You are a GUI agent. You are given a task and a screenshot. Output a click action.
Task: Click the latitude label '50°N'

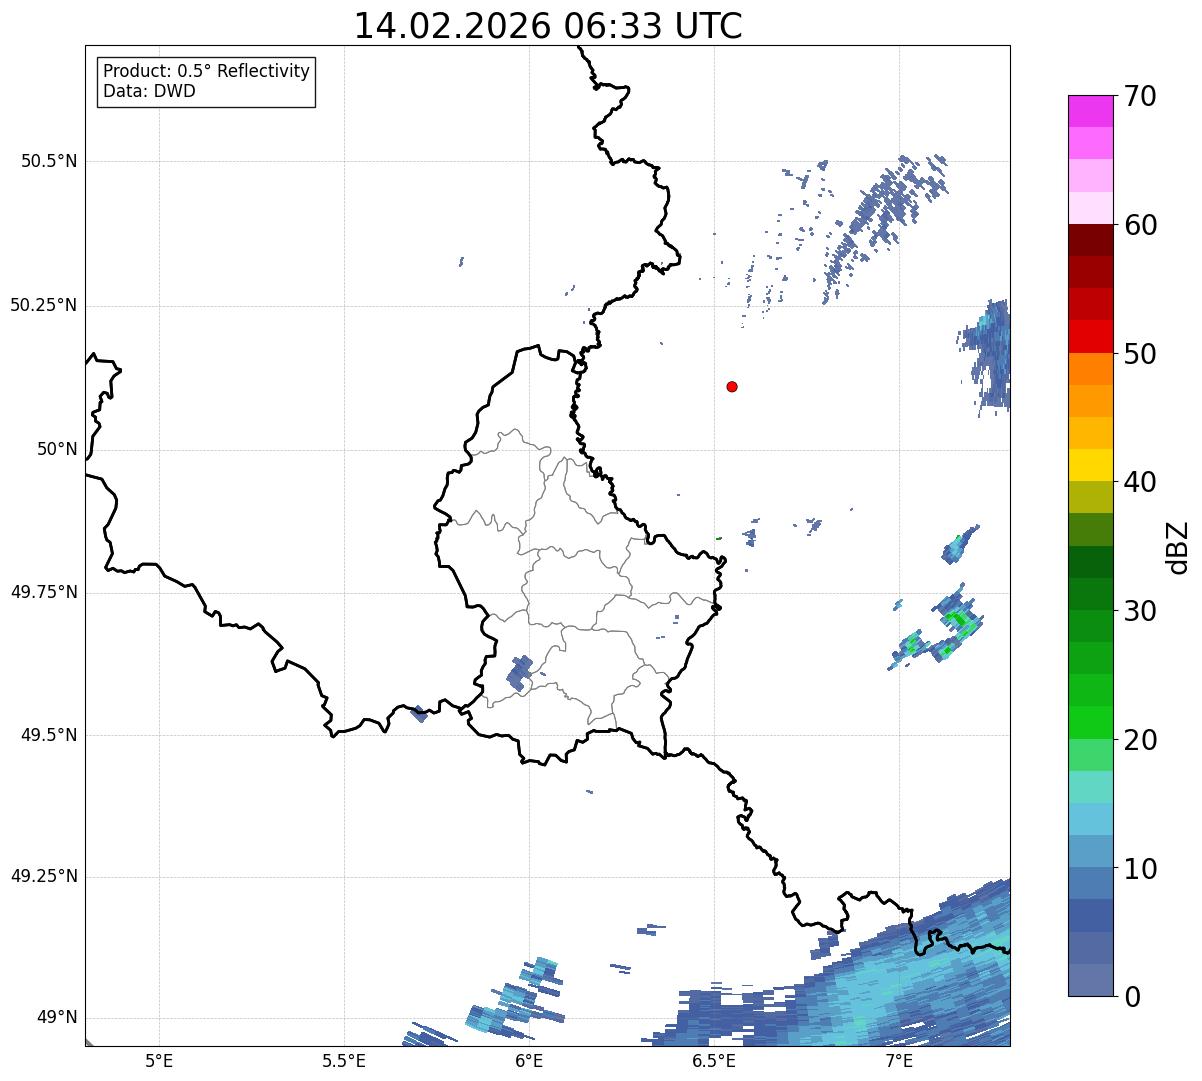pos(57,449)
